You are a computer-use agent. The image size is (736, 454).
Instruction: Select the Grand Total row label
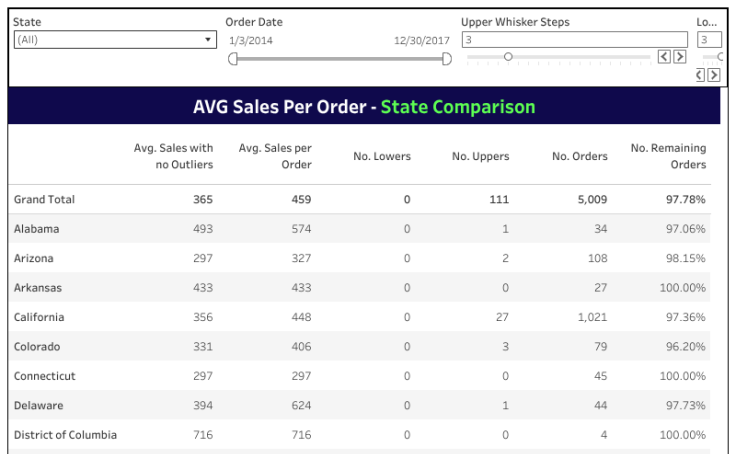click(44, 199)
